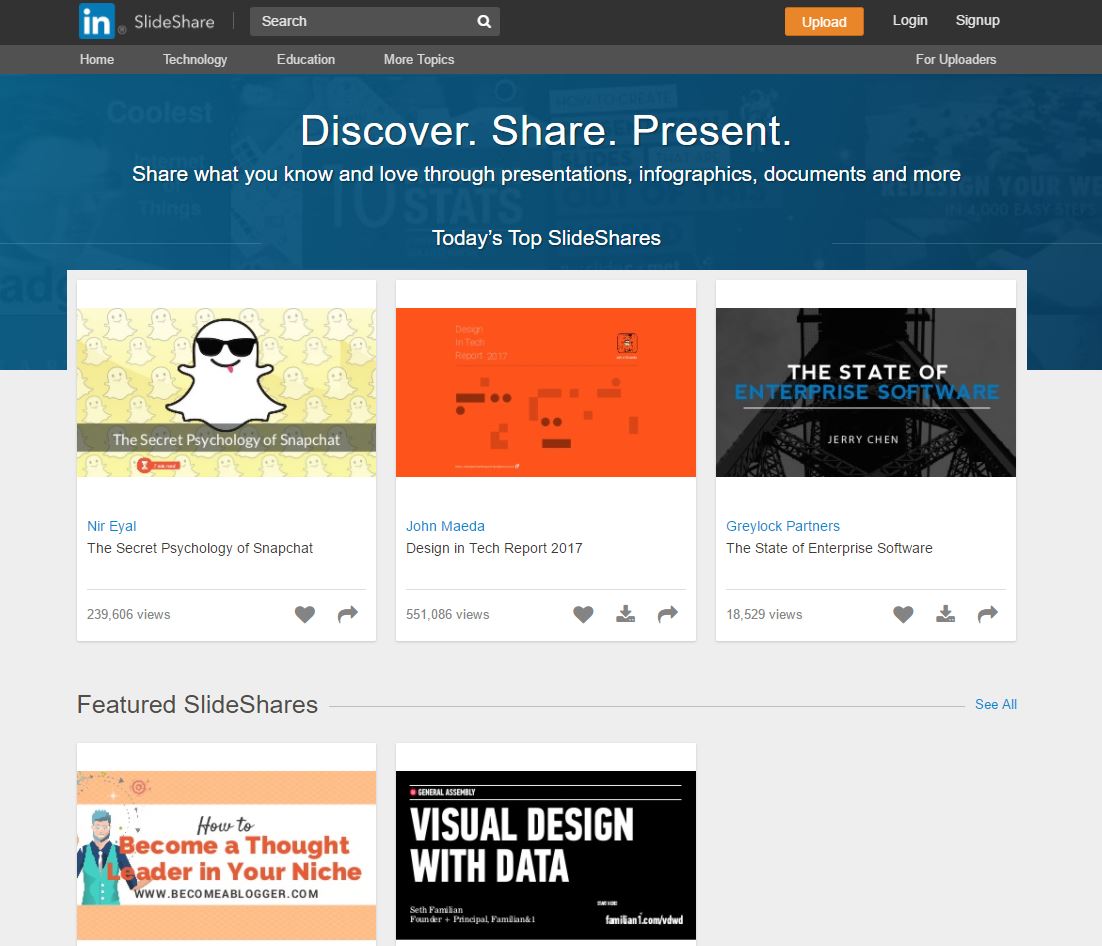Viewport: 1102px width, 946px height.
Task: Open the For Uploaders page
Action: (x=956, y=60)
